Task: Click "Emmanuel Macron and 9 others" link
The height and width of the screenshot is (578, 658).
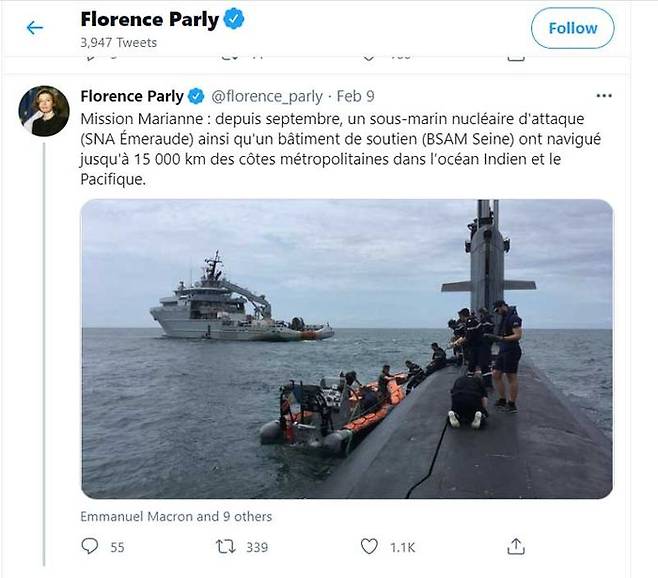Action: (x=176, y=516)
